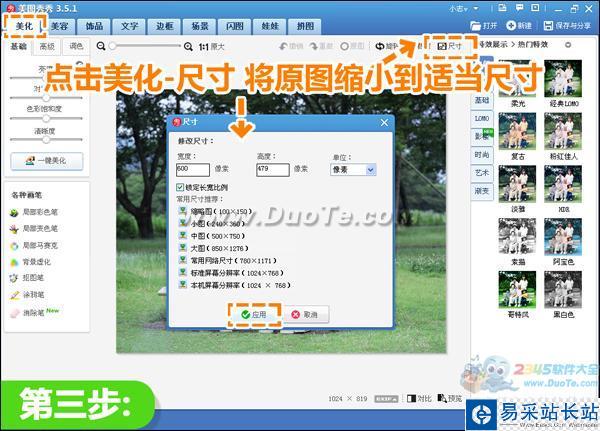Apply the 经典LOMO effect thumbnail

[563, 79]
